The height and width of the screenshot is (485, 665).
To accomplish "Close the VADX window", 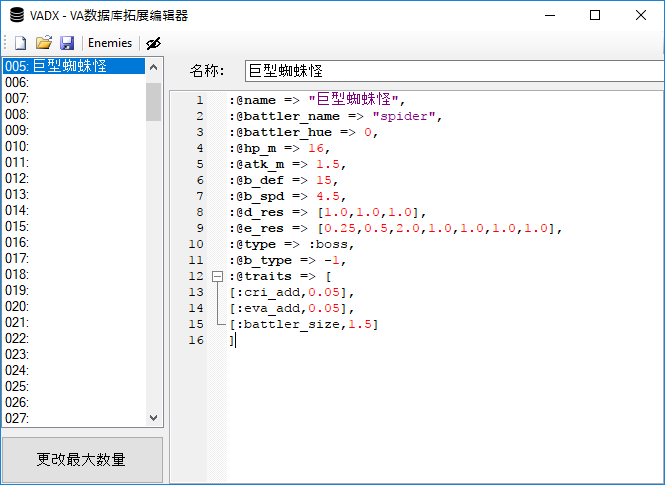I will (641, 15).
